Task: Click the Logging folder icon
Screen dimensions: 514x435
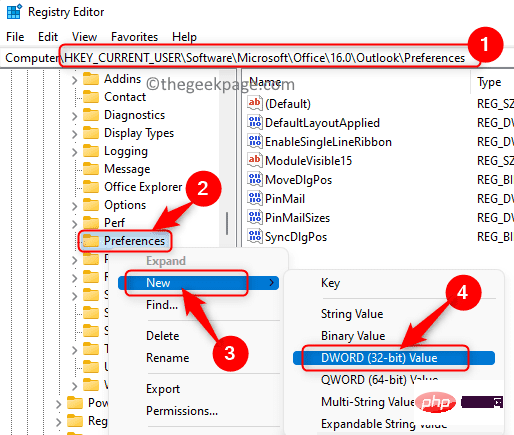Action: coord(91,151)
